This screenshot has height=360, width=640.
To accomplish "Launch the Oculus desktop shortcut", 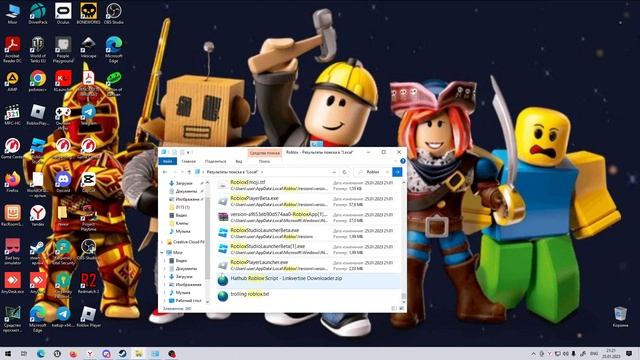I will pos(63,13).
